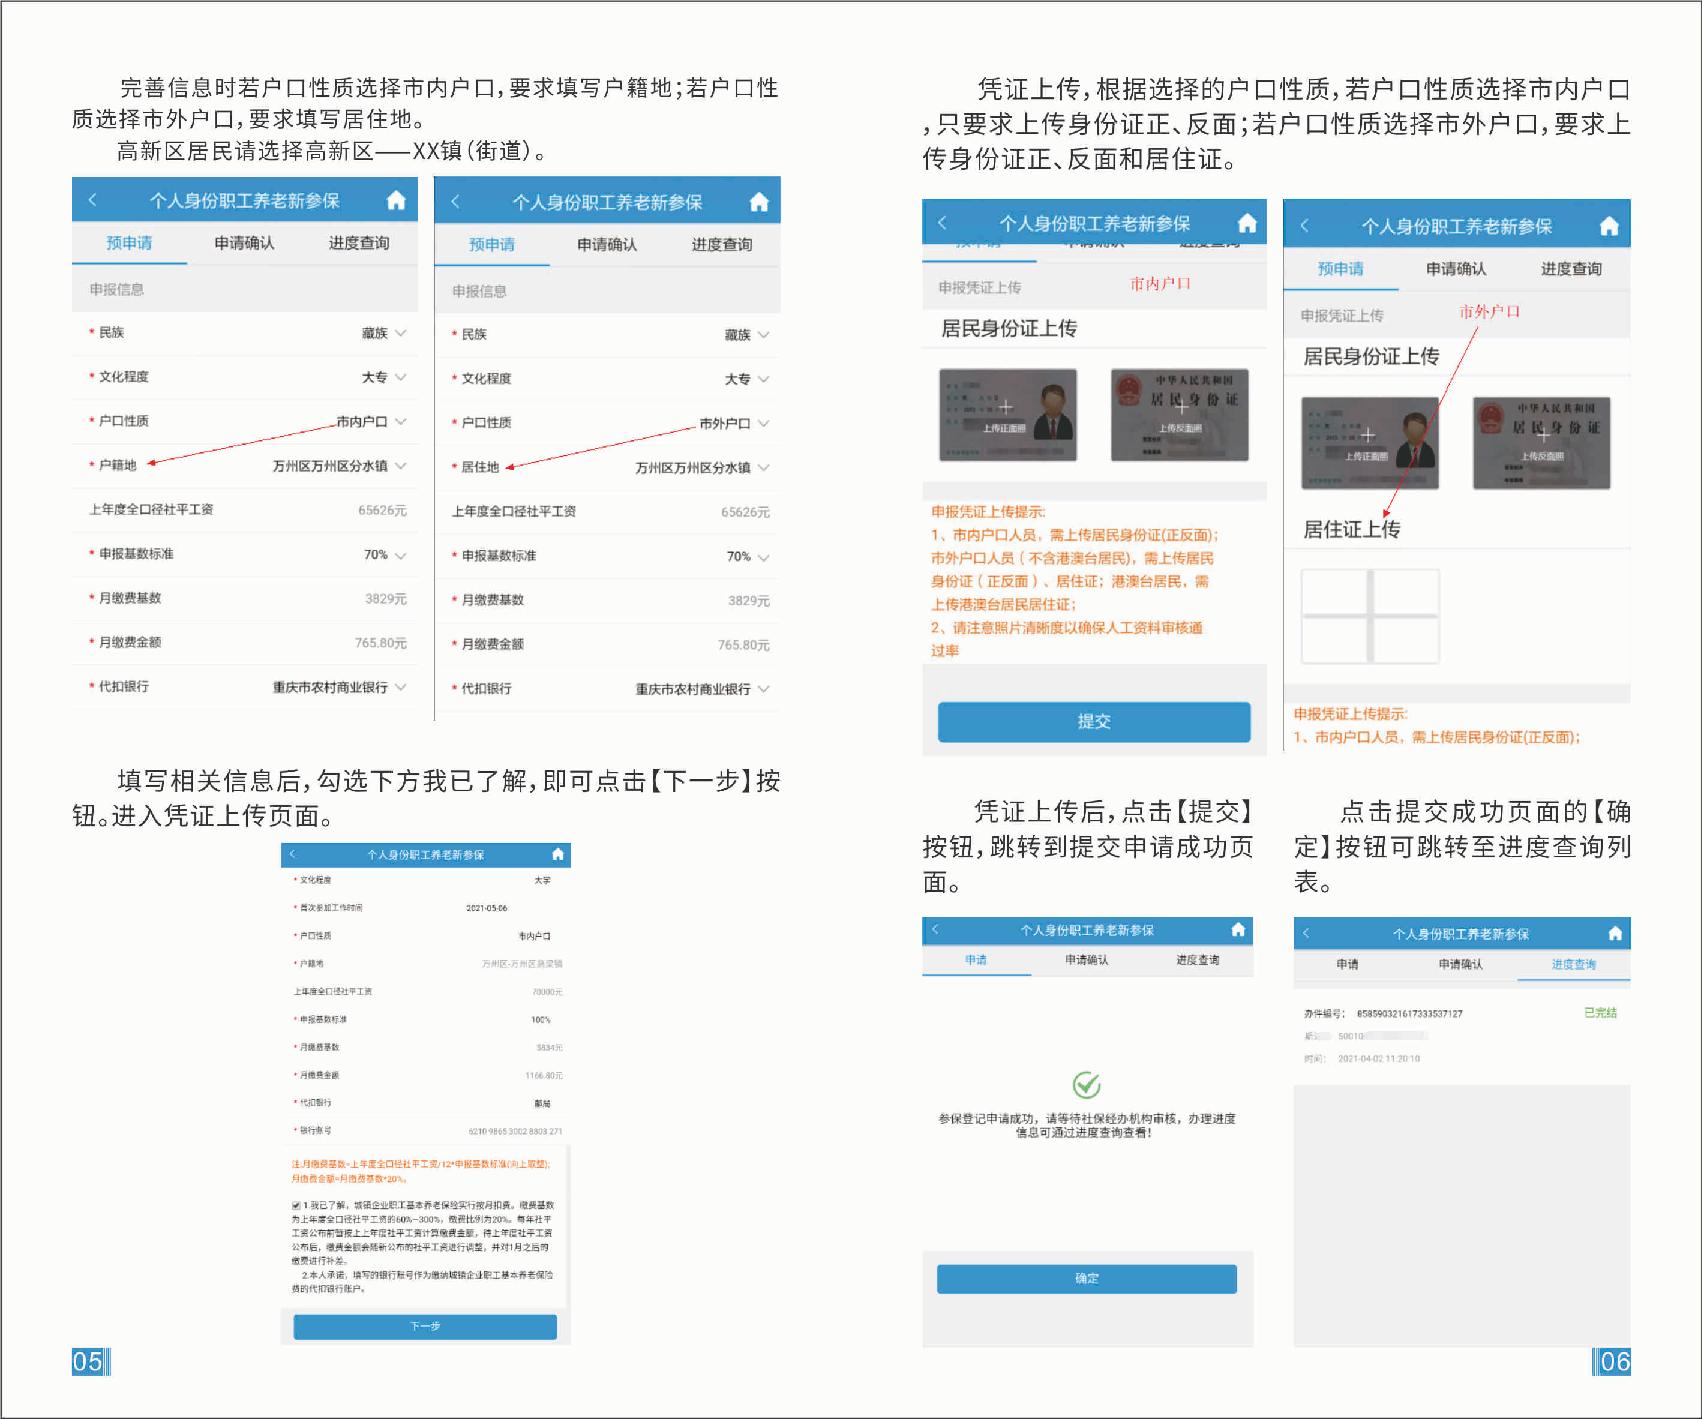The height and width of the screenshot is (1419, 1702).
Task: Tap back arrow on the 居住证上传 screen
Action: coord(1304,226)
